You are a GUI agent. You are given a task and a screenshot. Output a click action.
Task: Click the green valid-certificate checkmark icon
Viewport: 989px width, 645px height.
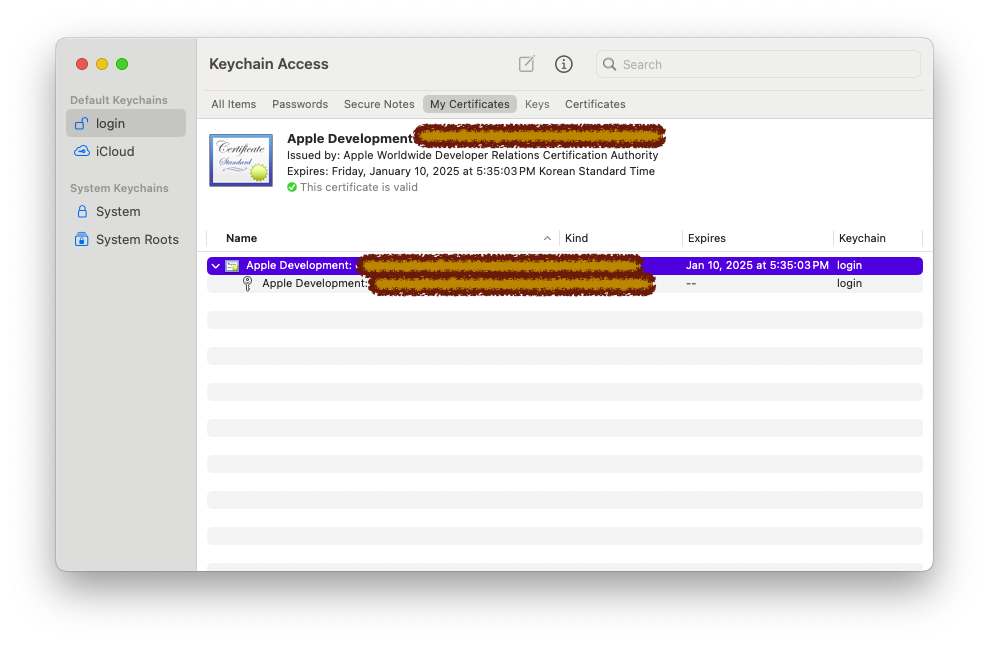pos(291,187)
